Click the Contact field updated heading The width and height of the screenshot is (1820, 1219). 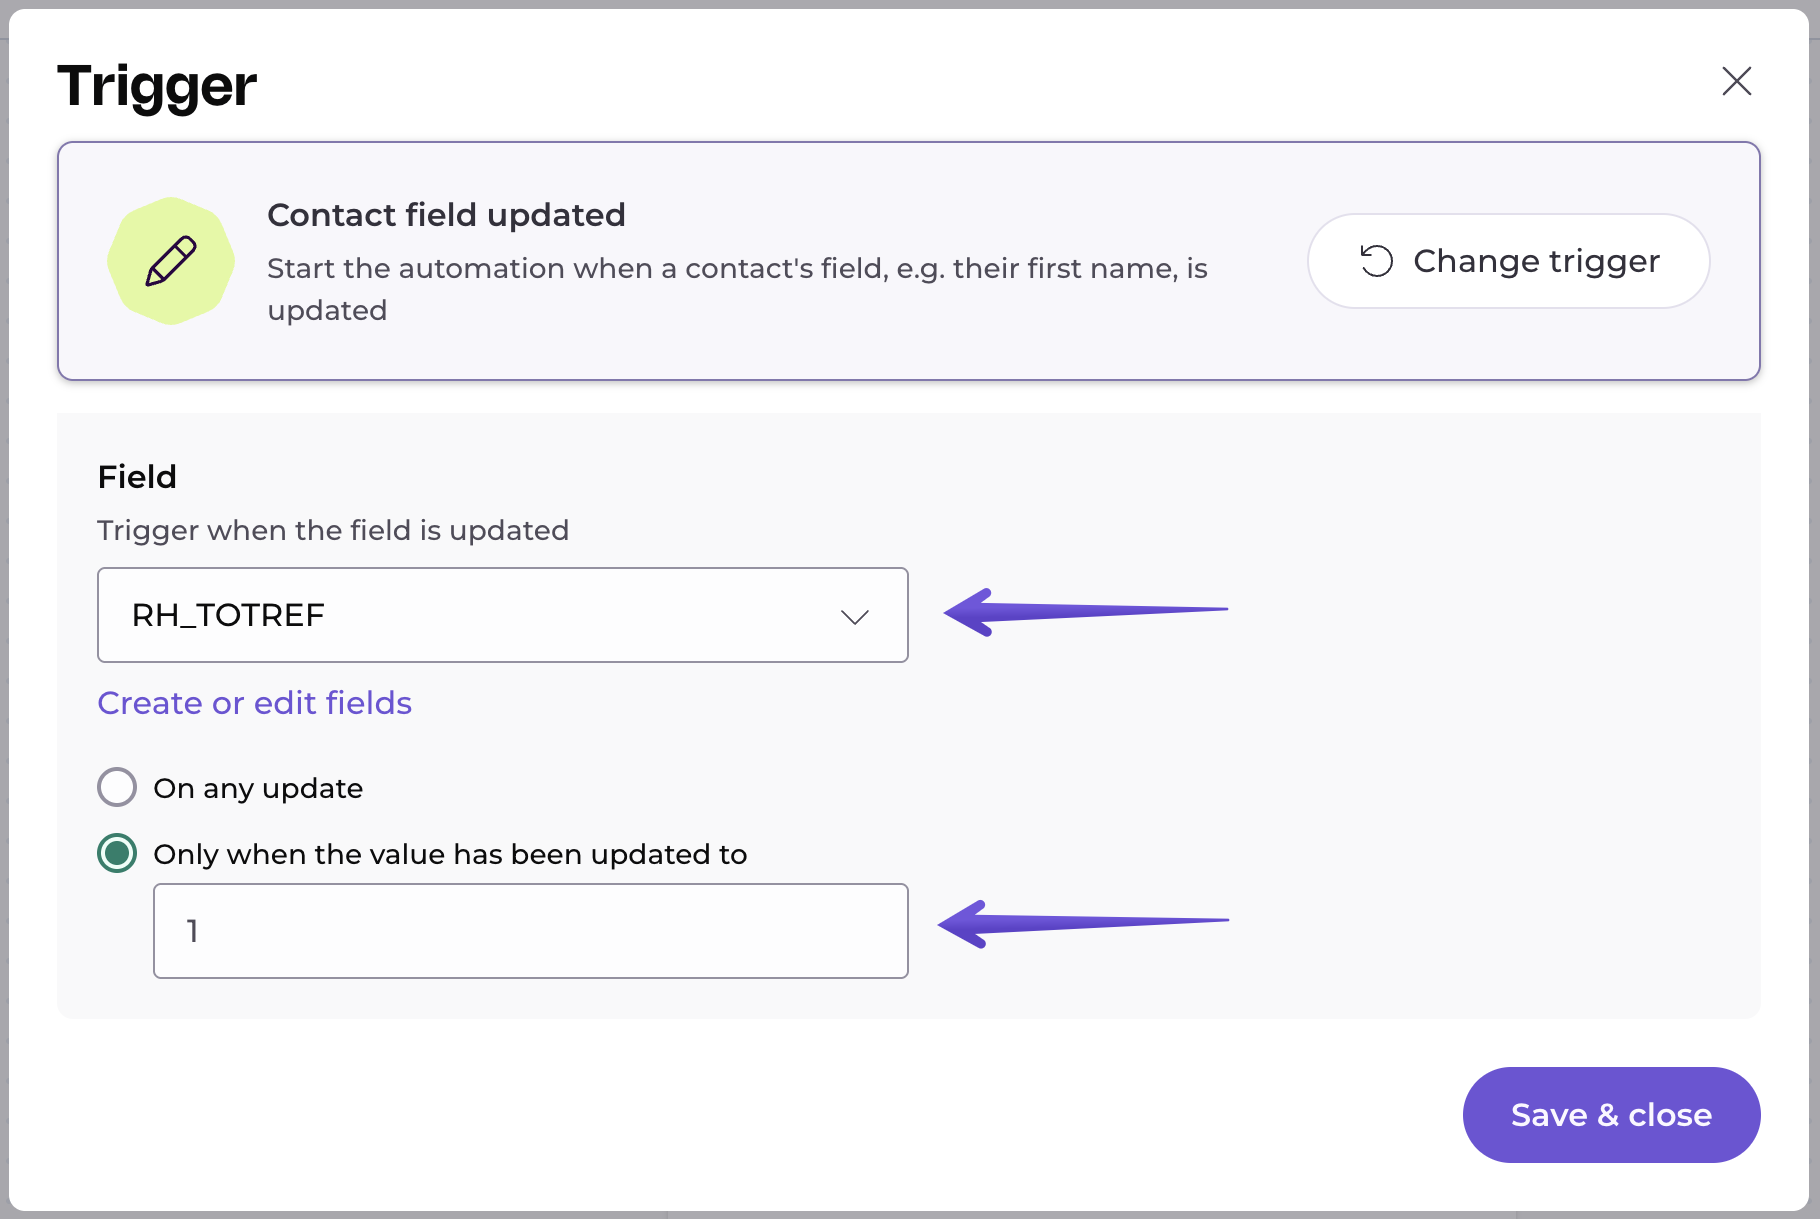pyautogui.click(x=446, y=215)
